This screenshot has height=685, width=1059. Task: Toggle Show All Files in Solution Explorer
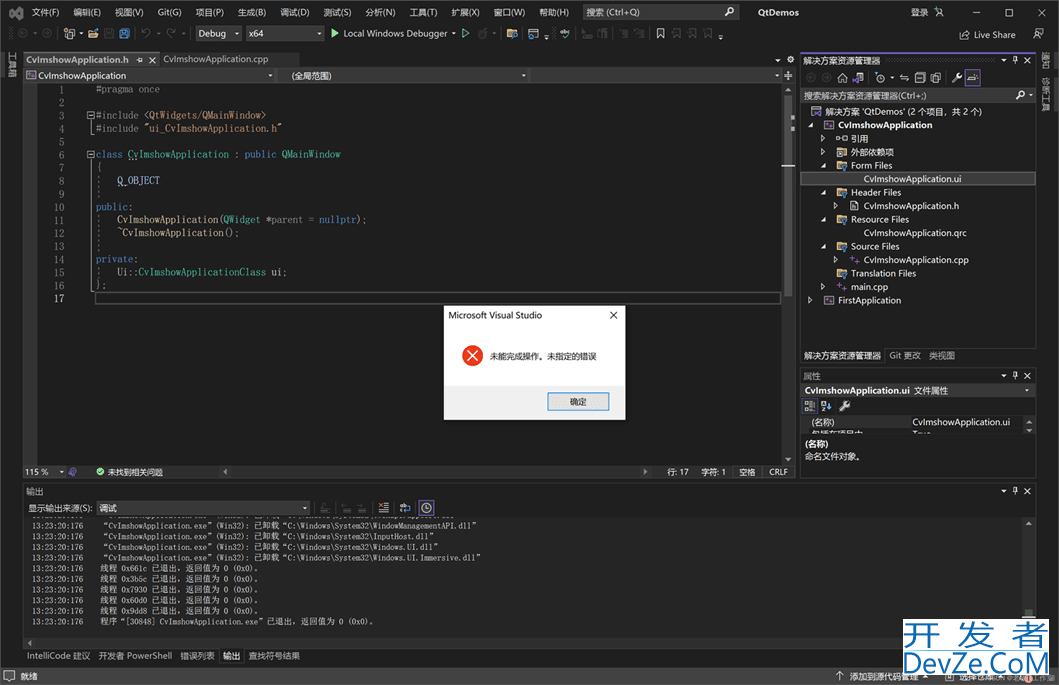pos(935,78)
